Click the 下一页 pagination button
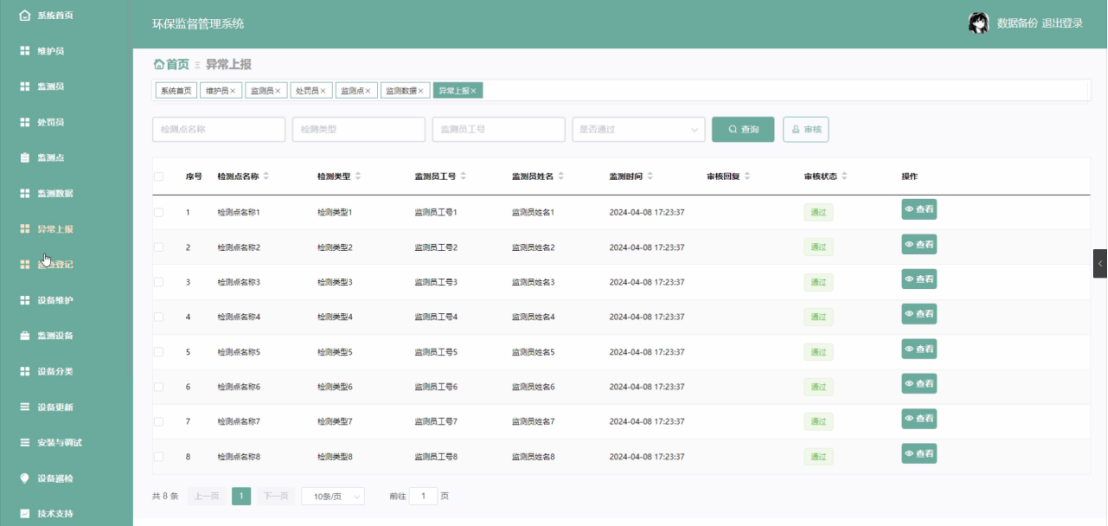Image resolution: width=1108 pixels, height=526 pixels. tap(276, 496)
